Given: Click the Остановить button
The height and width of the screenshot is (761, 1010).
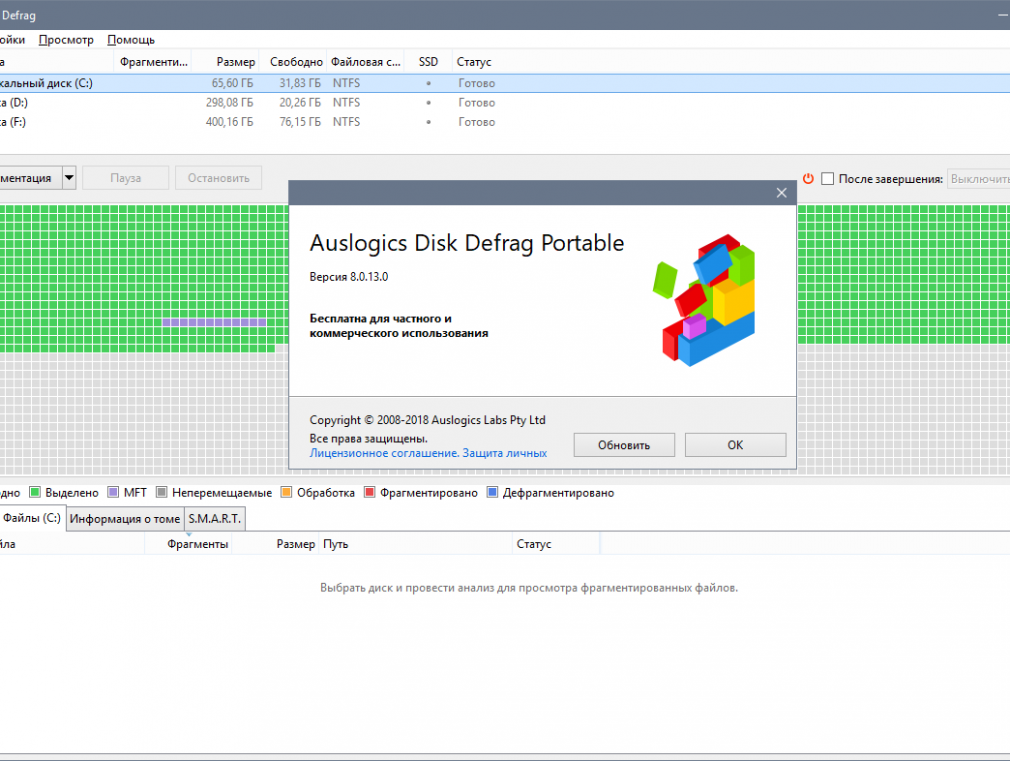Looking at the screenshot, I should pyautogui.click(x=218, y=178).
